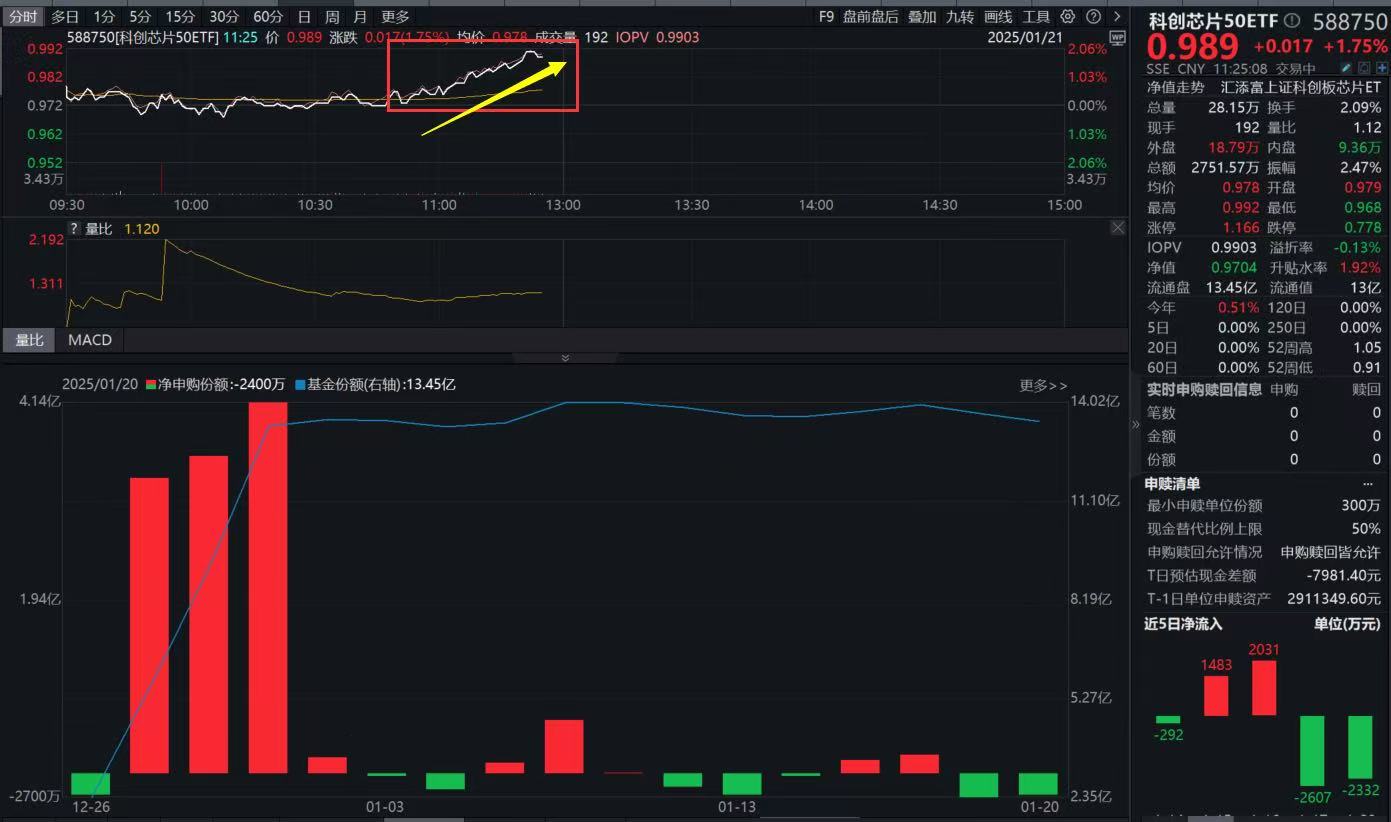Click the magnifier icon next to the pencil
Screen dimensions: 1391x822
click(x=1364, y=67)
